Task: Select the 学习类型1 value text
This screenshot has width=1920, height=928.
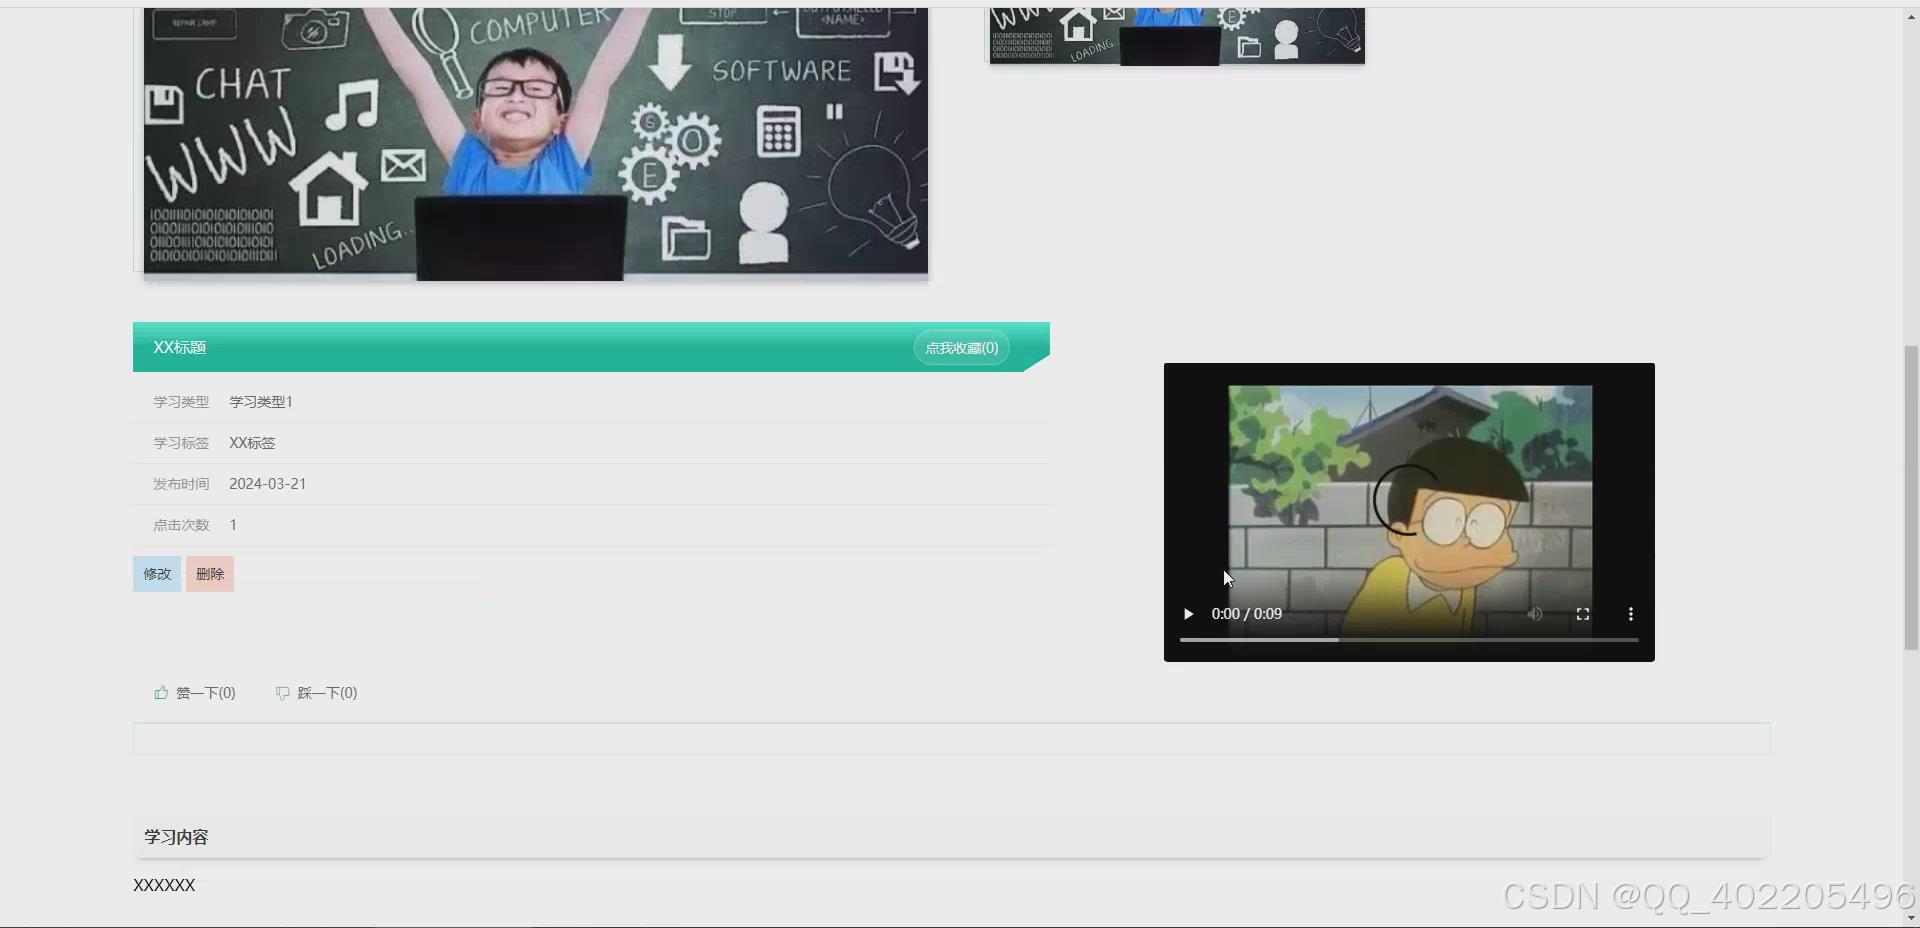Action: pyautogui.click(x=261, y=402)
